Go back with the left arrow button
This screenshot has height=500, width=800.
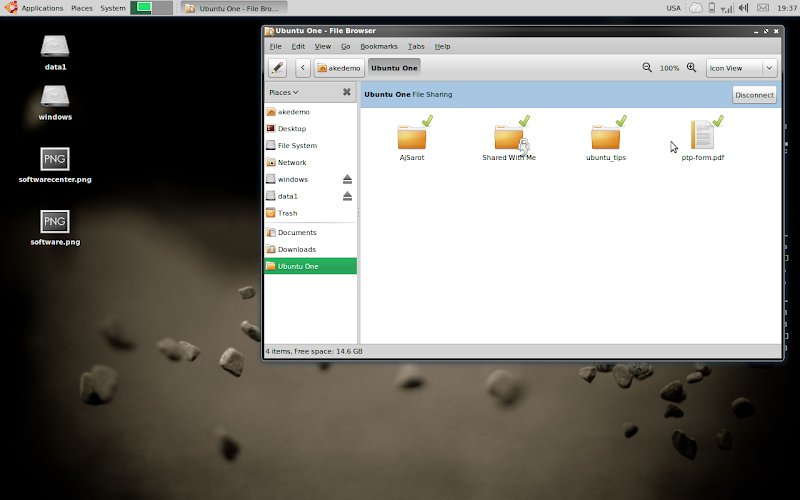(x=303, y=68)
